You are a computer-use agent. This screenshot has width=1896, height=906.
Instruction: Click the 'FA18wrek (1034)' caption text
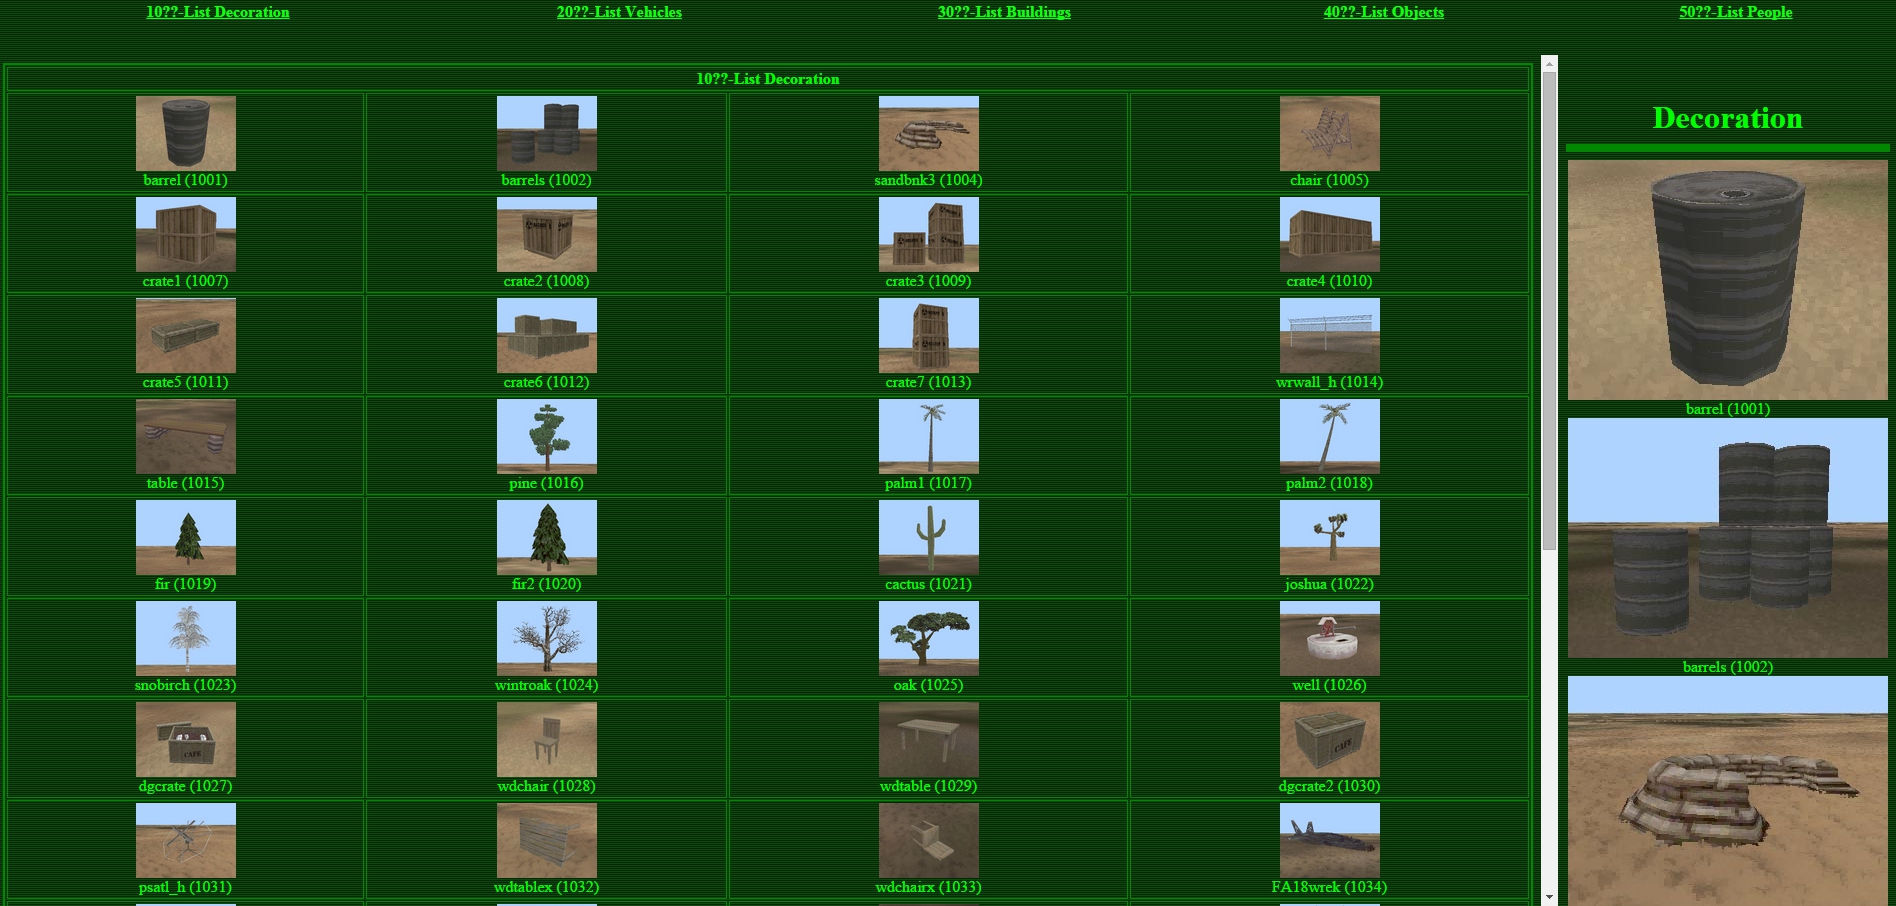(1329, 887)
